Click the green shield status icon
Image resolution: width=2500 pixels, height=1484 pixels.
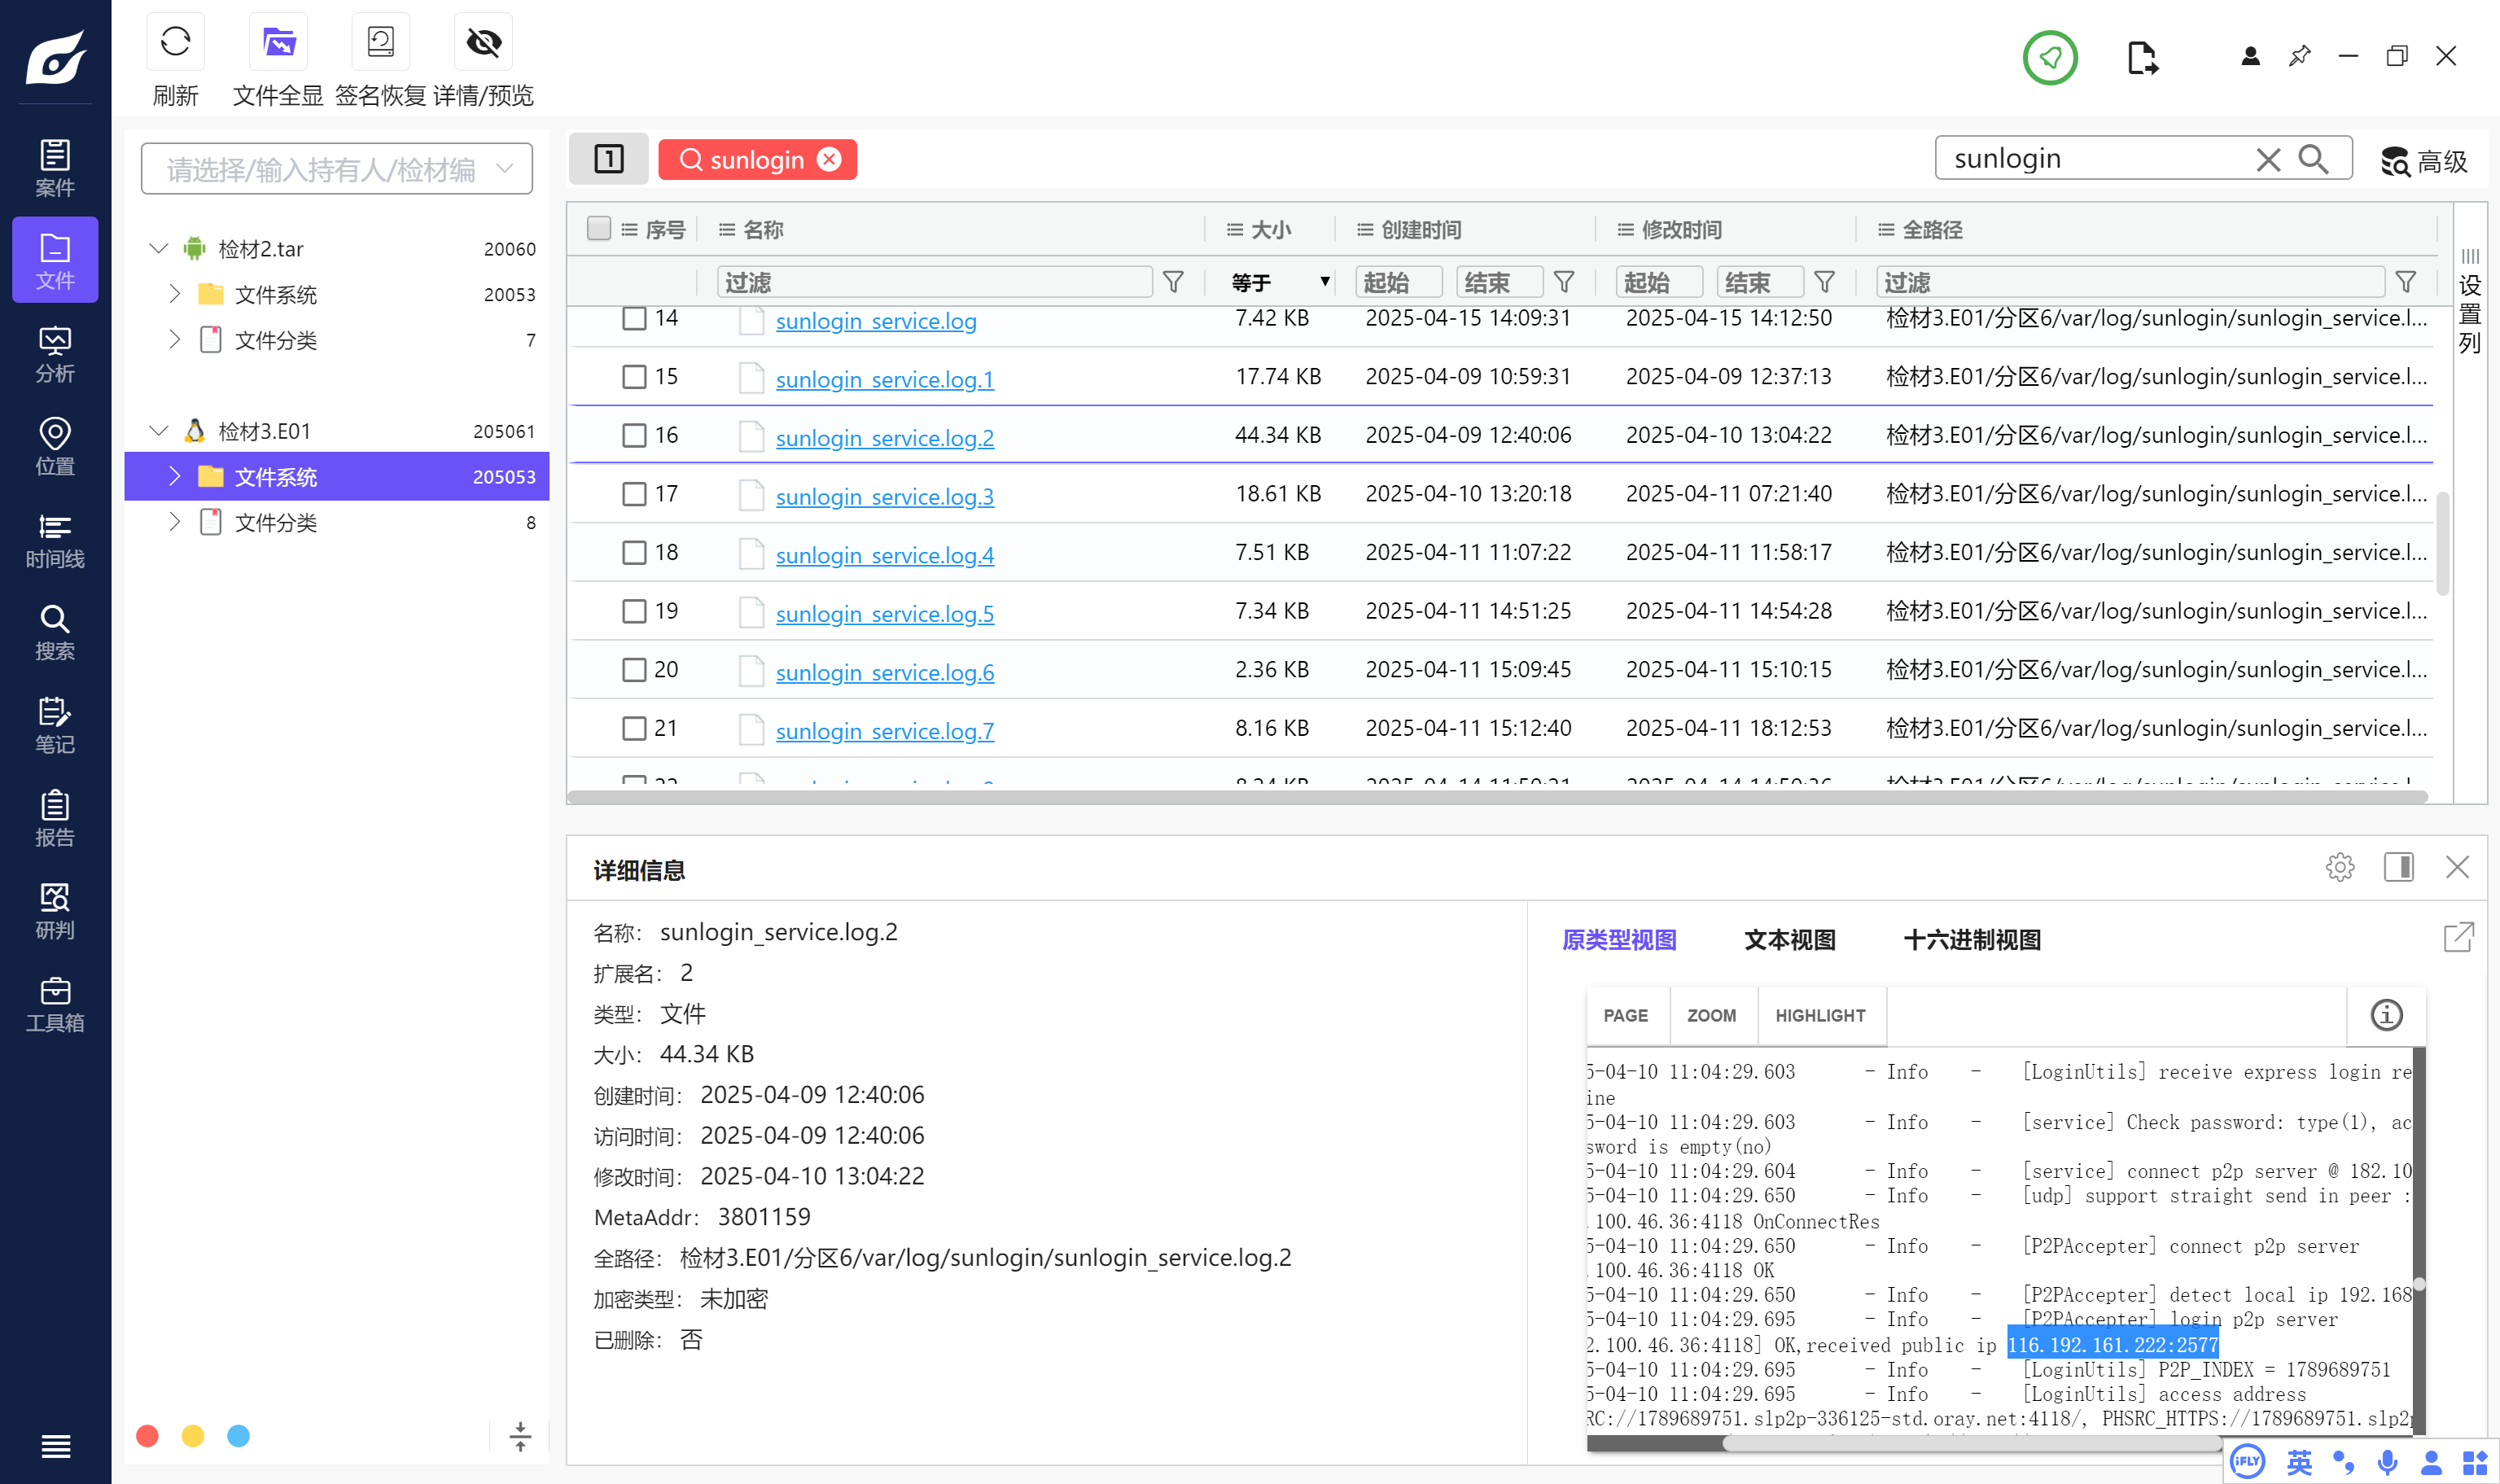(2050, 57)
